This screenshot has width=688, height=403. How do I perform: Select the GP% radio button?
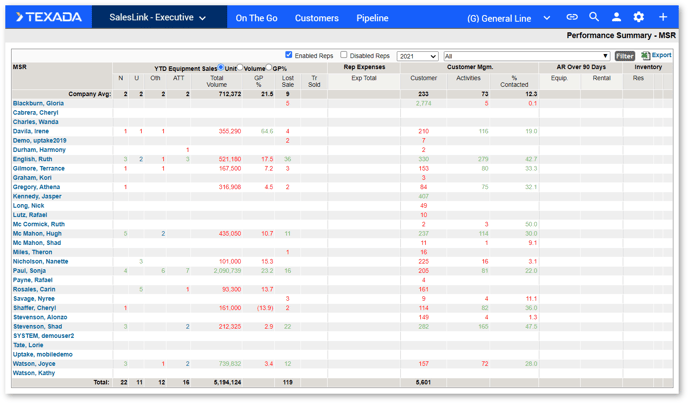[x=269, y=68]
